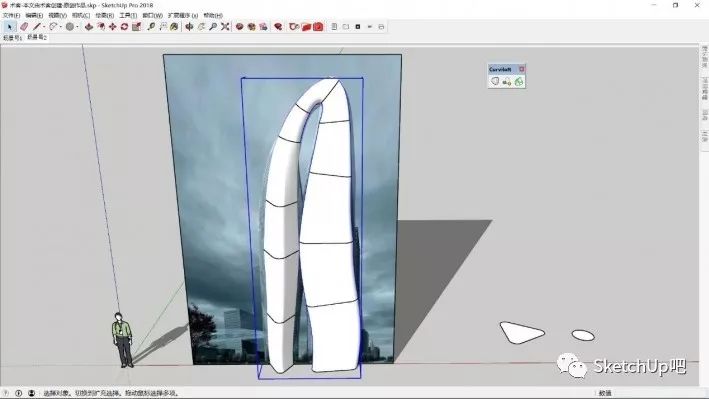The image size is (709, 399).
Task: Activate the Rotate tool
Action: click(124, 27)
